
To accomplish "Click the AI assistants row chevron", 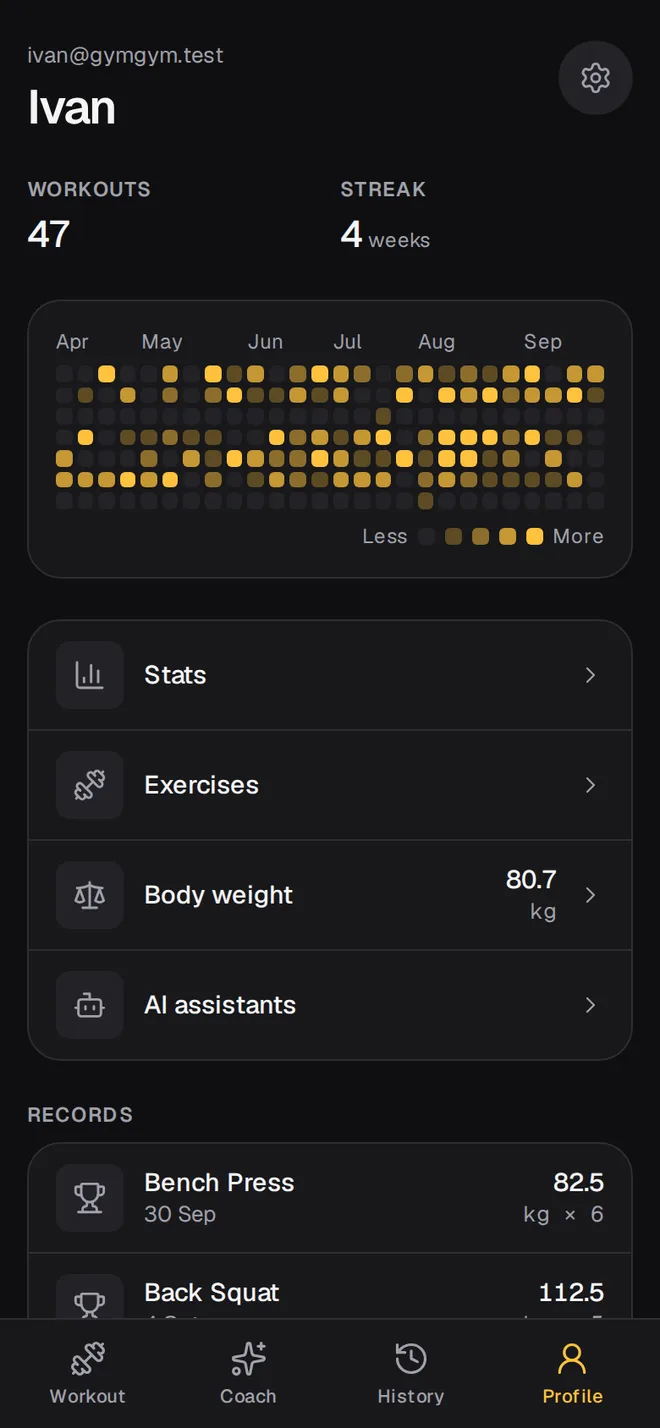I will pos(591,1005).
